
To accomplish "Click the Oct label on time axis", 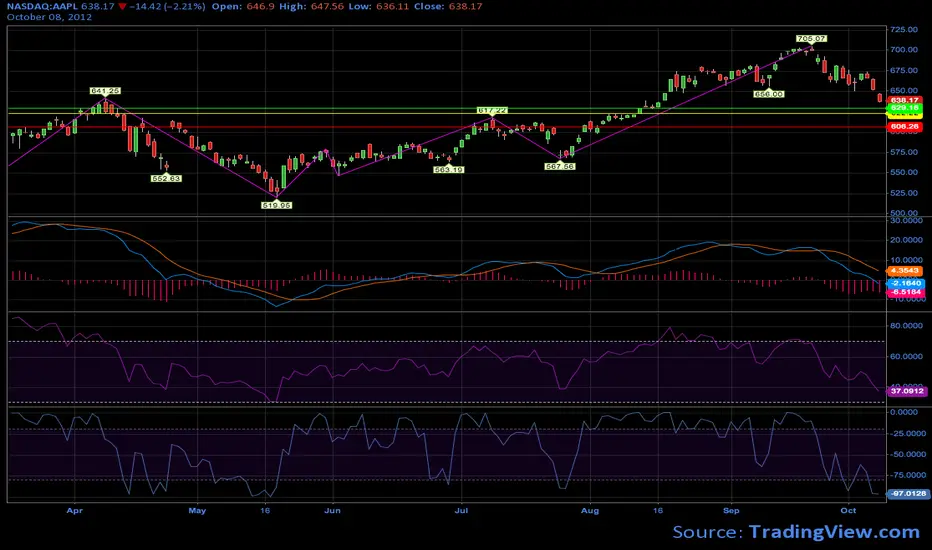I will pyautogui.click(x=848, y=511).
